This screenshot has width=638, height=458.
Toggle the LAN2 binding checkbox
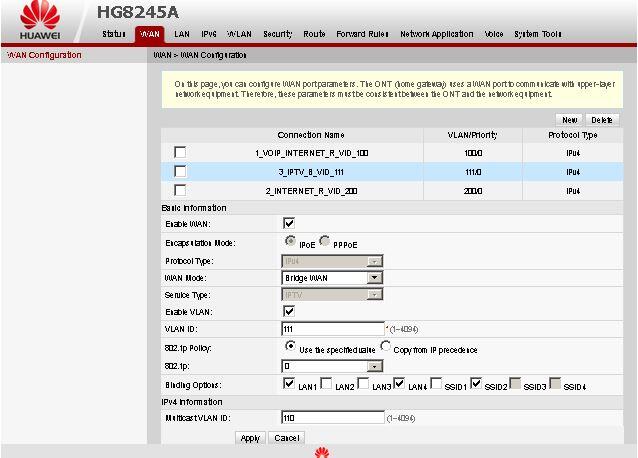326,383
